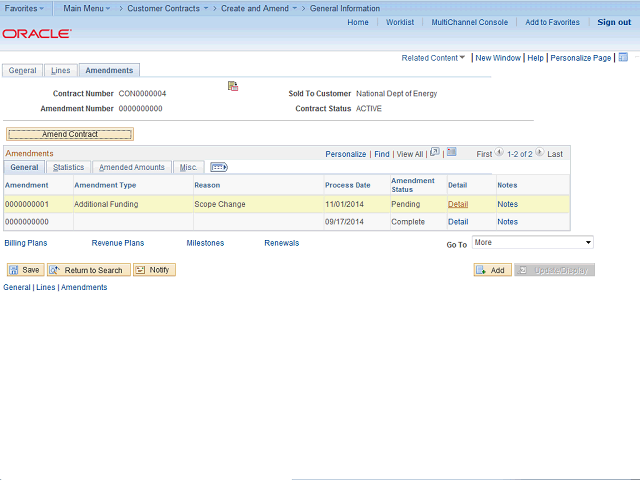640x480 pixels.
Task: Show all columns icon next to Misc. tab
Action: tap(219, 167)
